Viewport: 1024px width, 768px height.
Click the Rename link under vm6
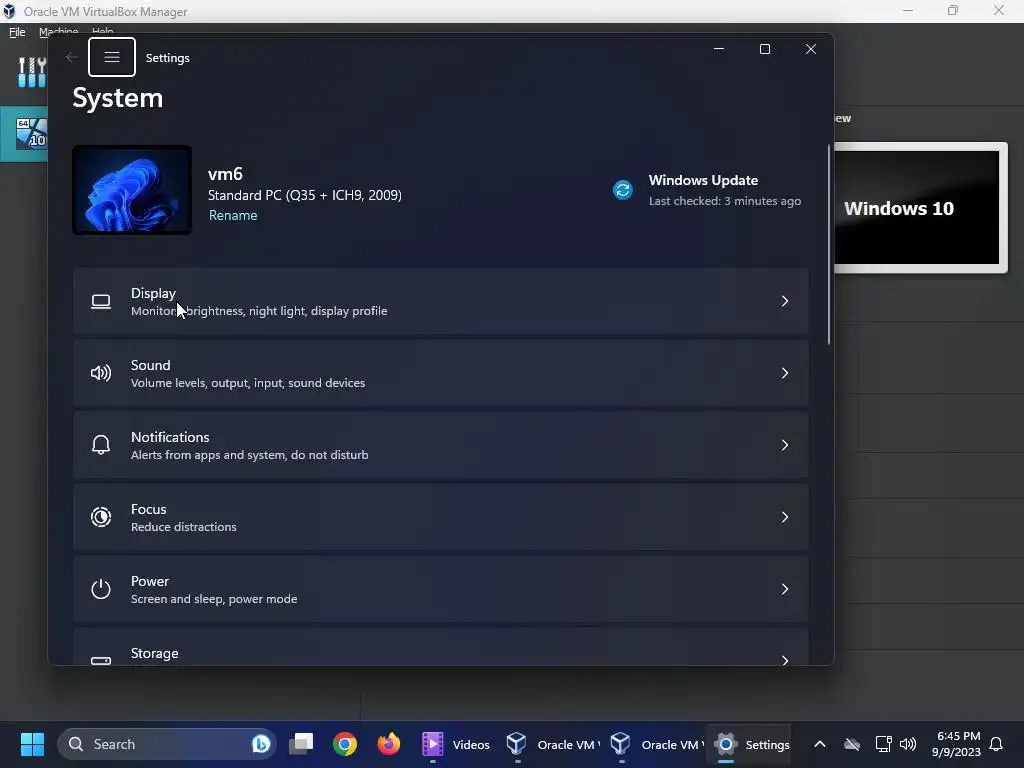(232, 216)
